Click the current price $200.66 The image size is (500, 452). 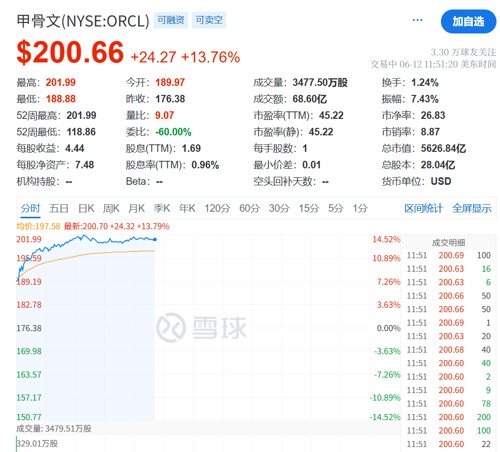[70, 52]
